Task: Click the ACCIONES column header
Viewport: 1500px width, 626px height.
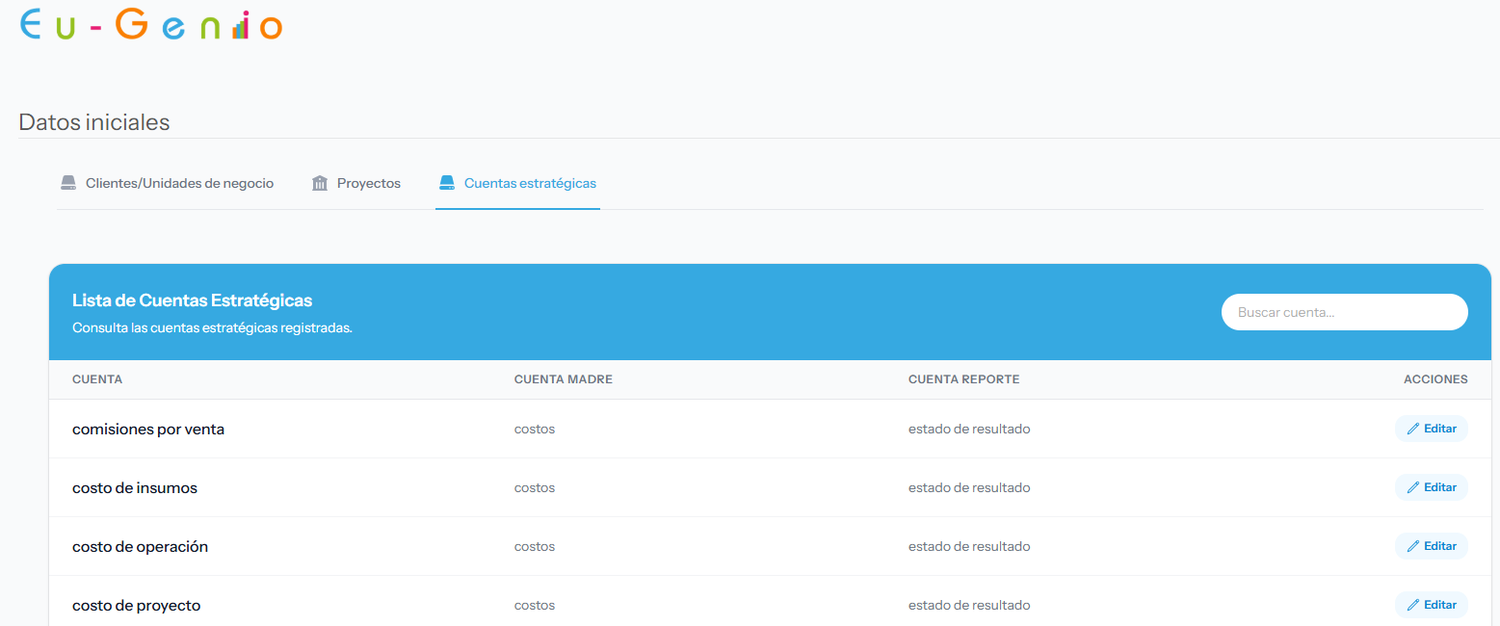Action: (1436, 380)
